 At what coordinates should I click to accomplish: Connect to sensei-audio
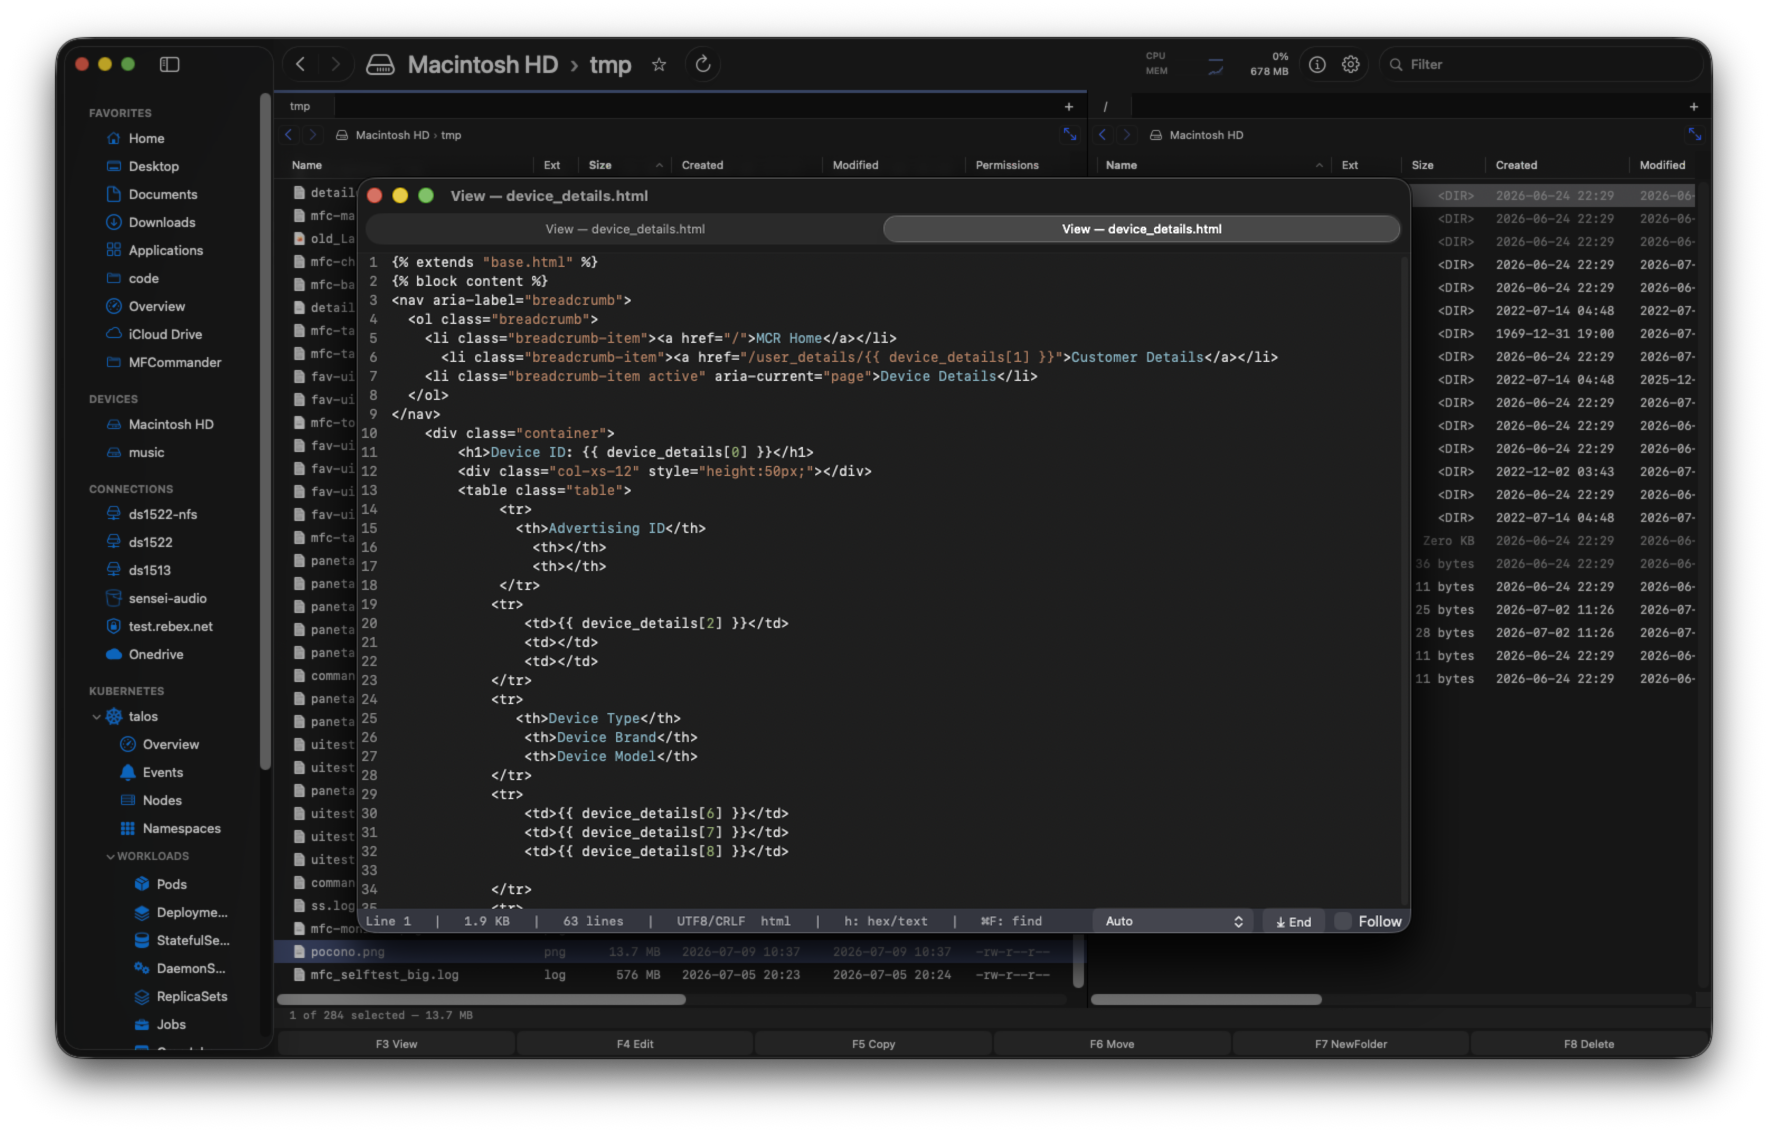pyautogui.click(x=167, y=598)
